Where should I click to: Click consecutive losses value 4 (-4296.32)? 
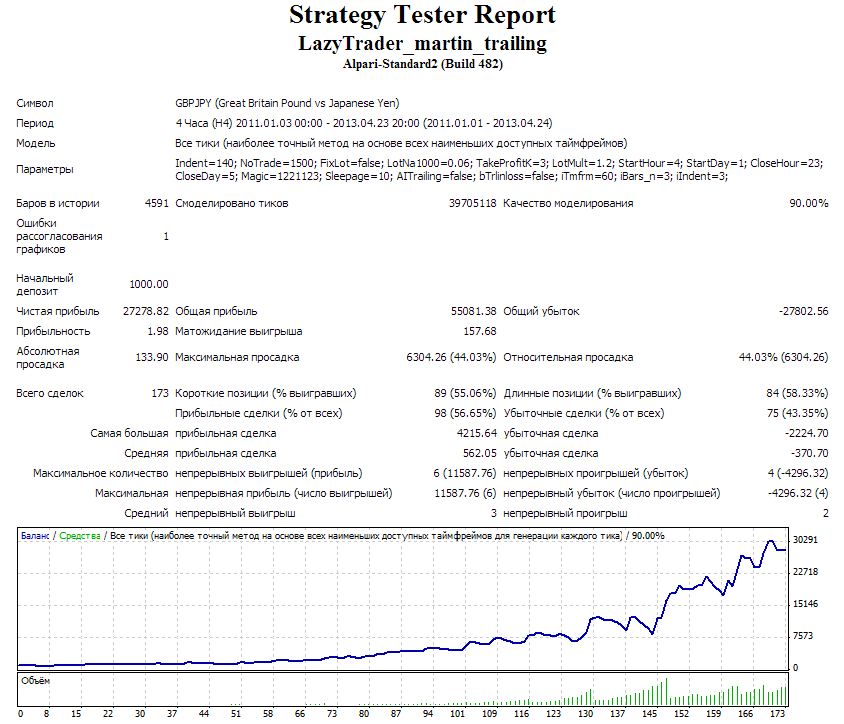tap(798, 473)
